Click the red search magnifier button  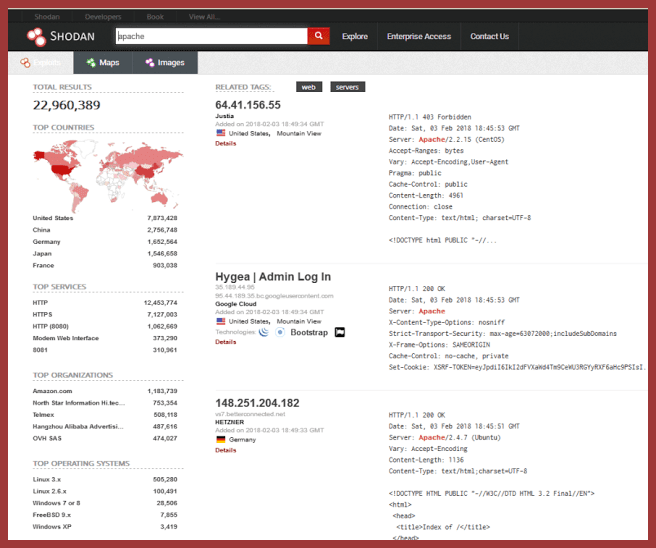[318, 37]
